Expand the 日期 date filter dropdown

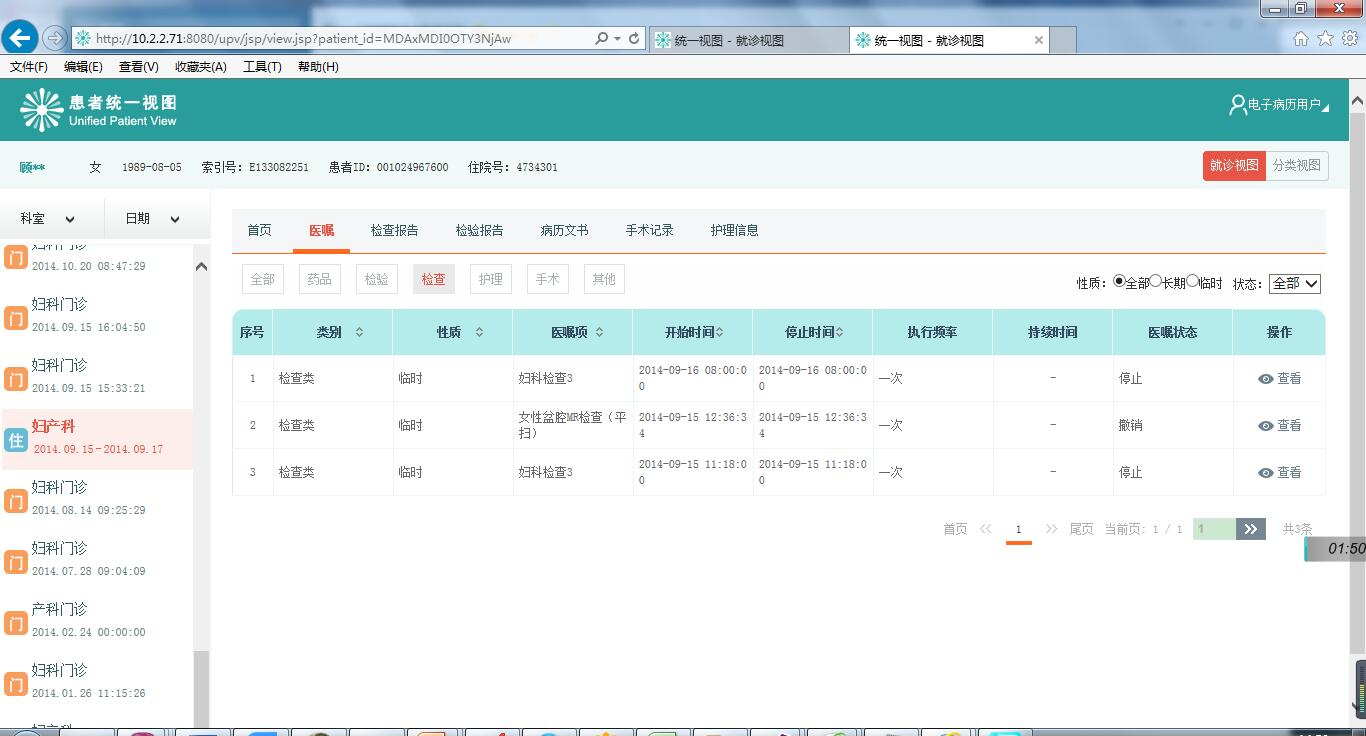[152, 219]
